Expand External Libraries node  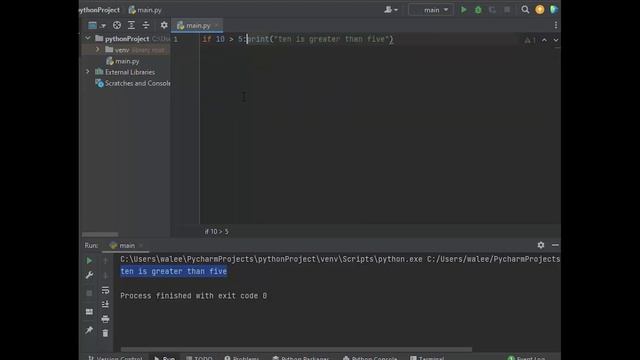tap(87, 72)
